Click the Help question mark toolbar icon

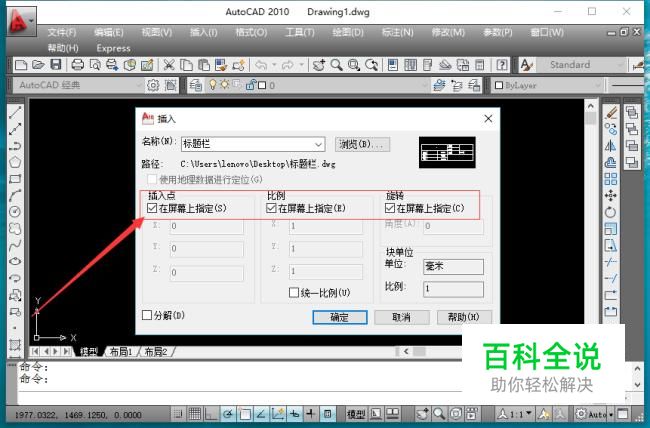coord(502,65)
